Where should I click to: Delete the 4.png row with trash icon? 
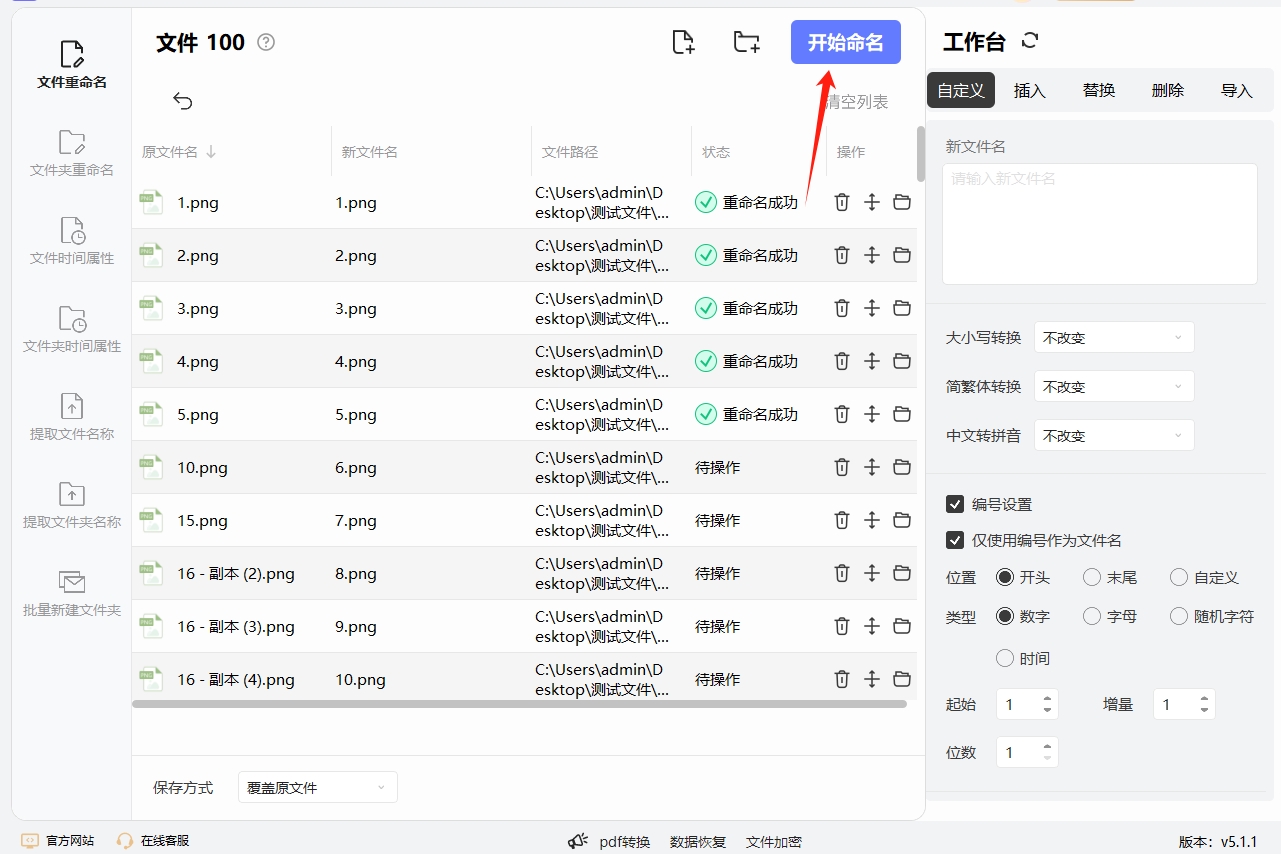coord(842,361)
